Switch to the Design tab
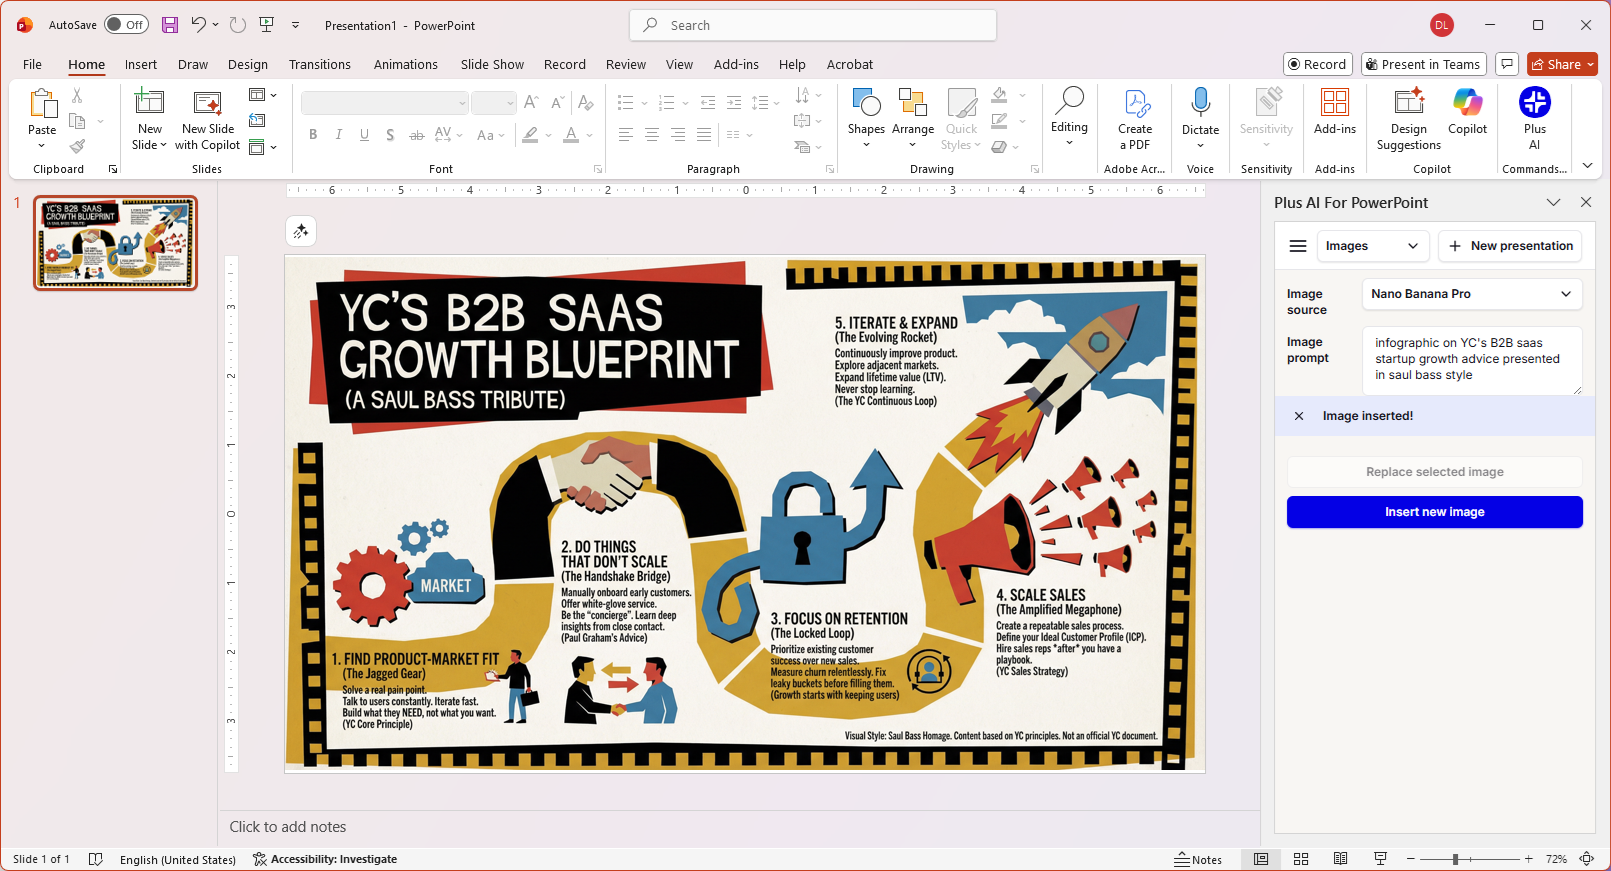This screenshot has height=871, width=1611. (x=247, y=65)
